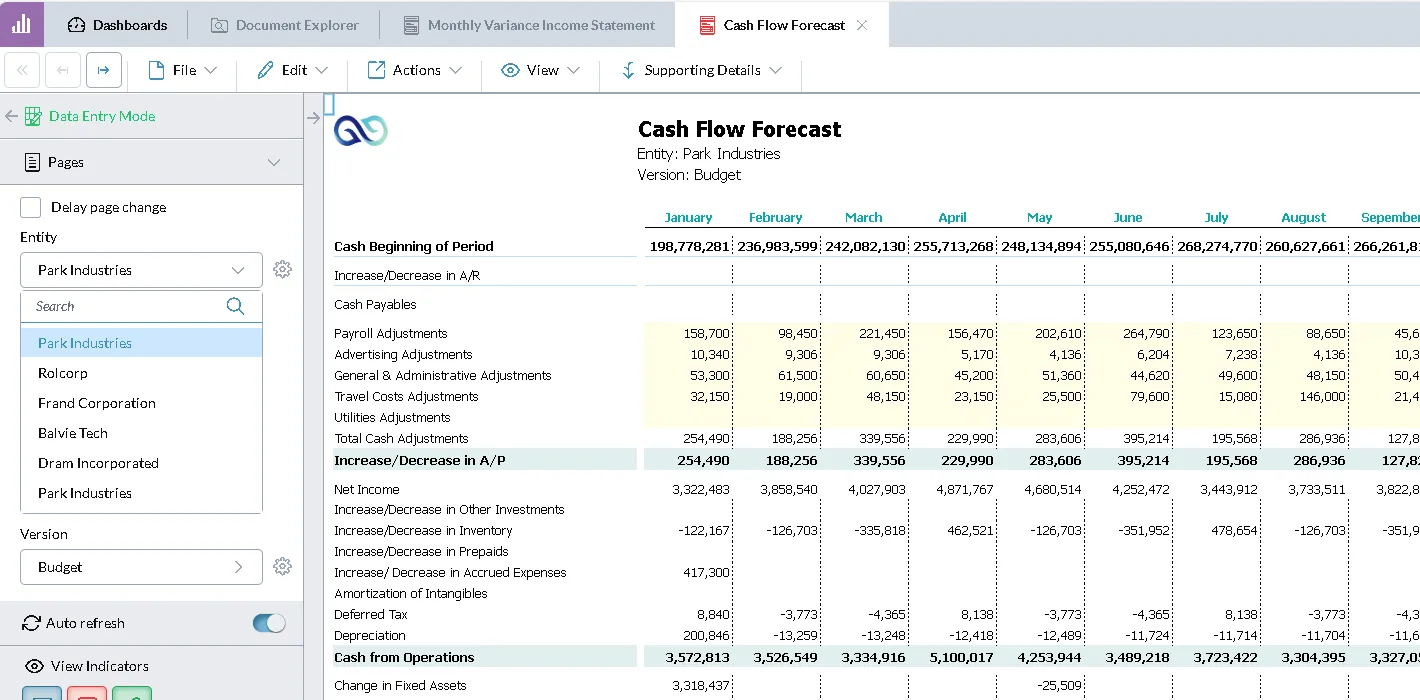Image resolution: width=1420 pixels, height=700 pixels.
Task: Close the Cash Flow Forecast tab
Action: [862, 25]
